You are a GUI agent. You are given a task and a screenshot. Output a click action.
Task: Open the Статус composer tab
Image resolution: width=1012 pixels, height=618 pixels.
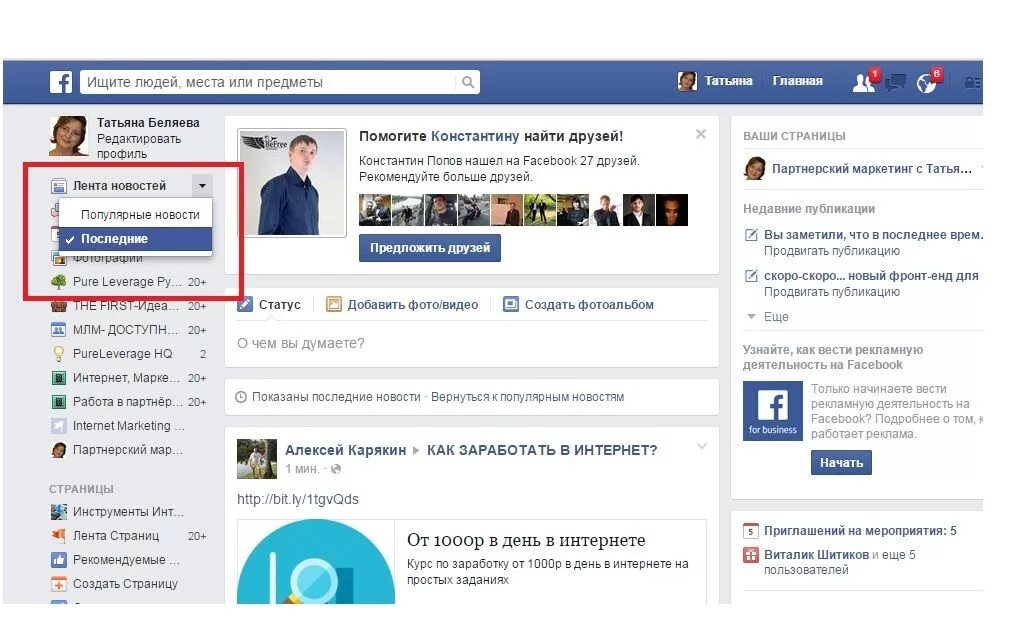(269, 304)
